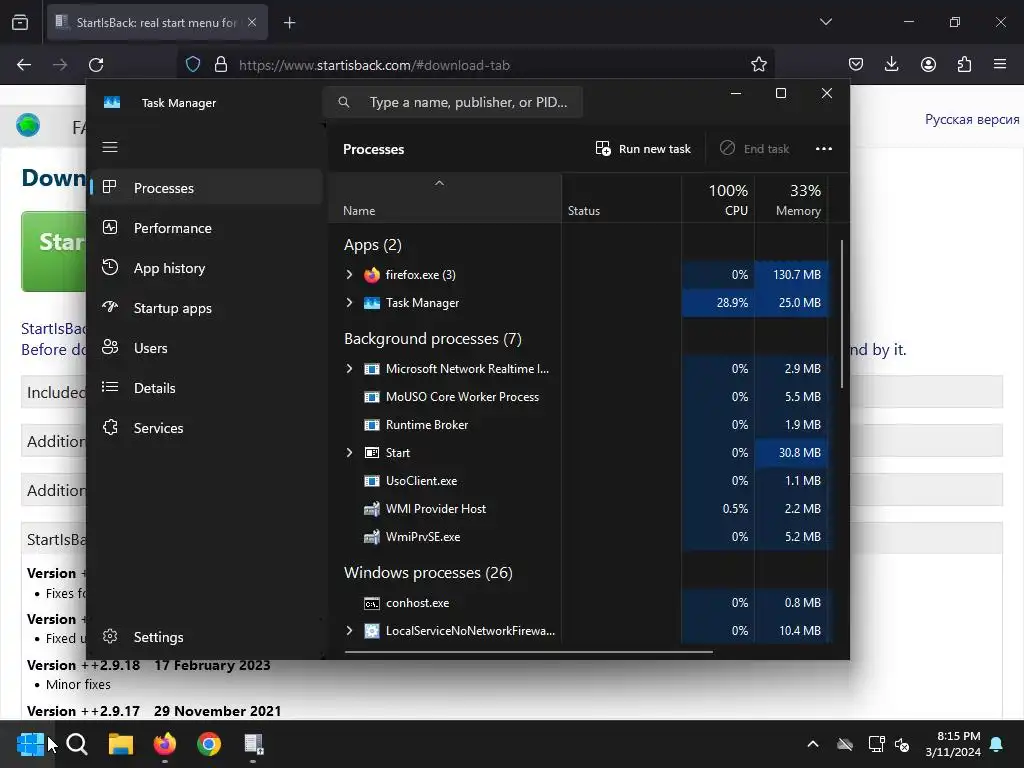
Task: Go back in Firefox browser
Action: pos(24,65)
